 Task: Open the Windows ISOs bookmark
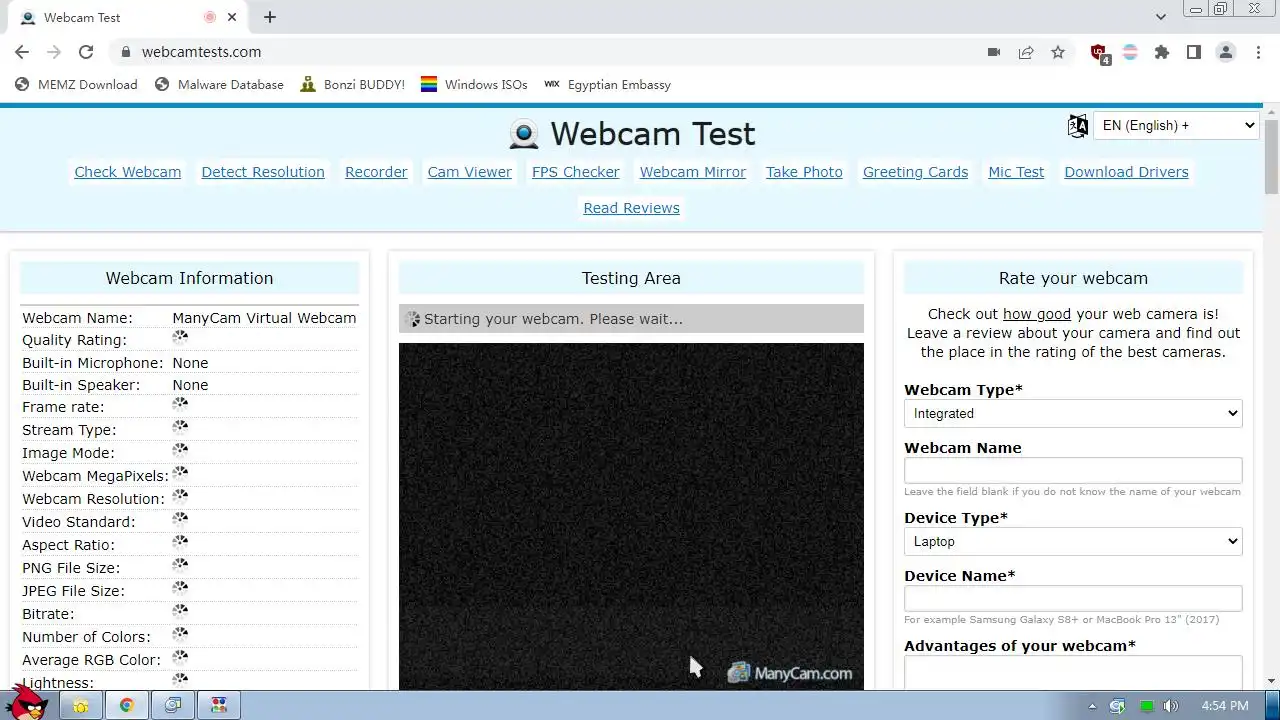tap(474, 85)
